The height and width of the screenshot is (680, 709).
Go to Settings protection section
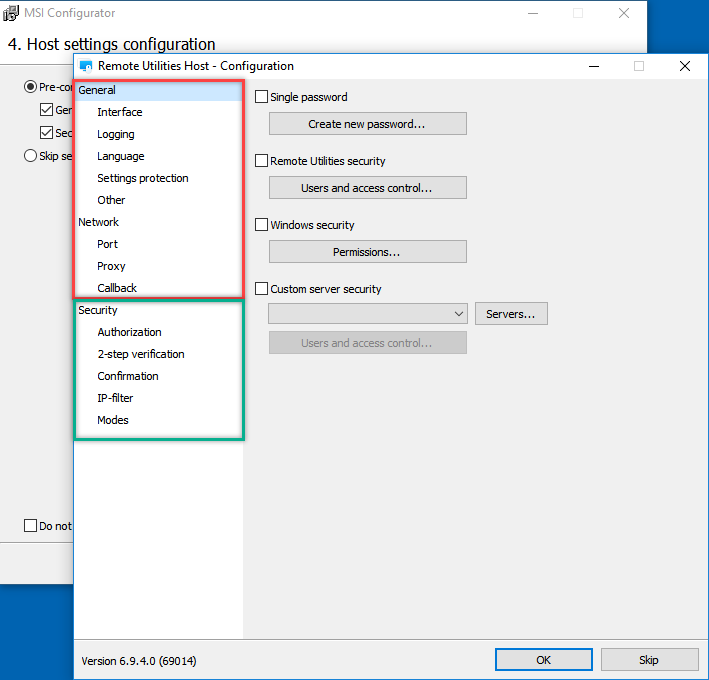pos(142,178)
